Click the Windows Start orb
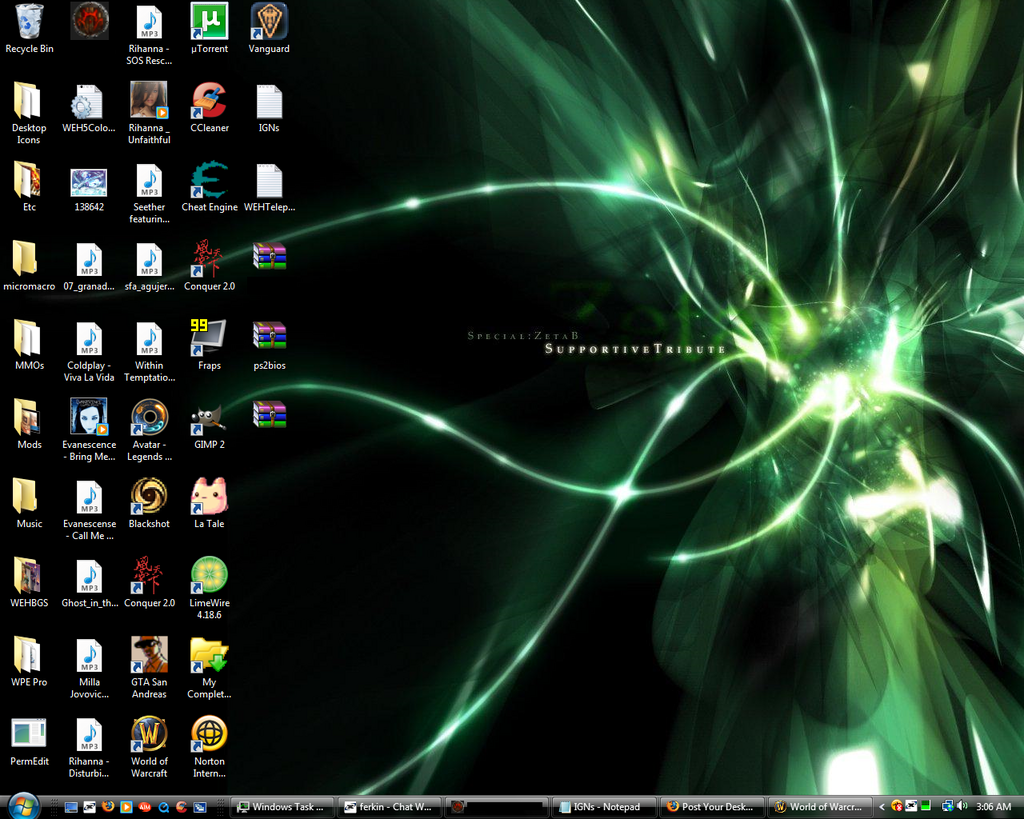1024x819 pixels. [x=22, y=805]
